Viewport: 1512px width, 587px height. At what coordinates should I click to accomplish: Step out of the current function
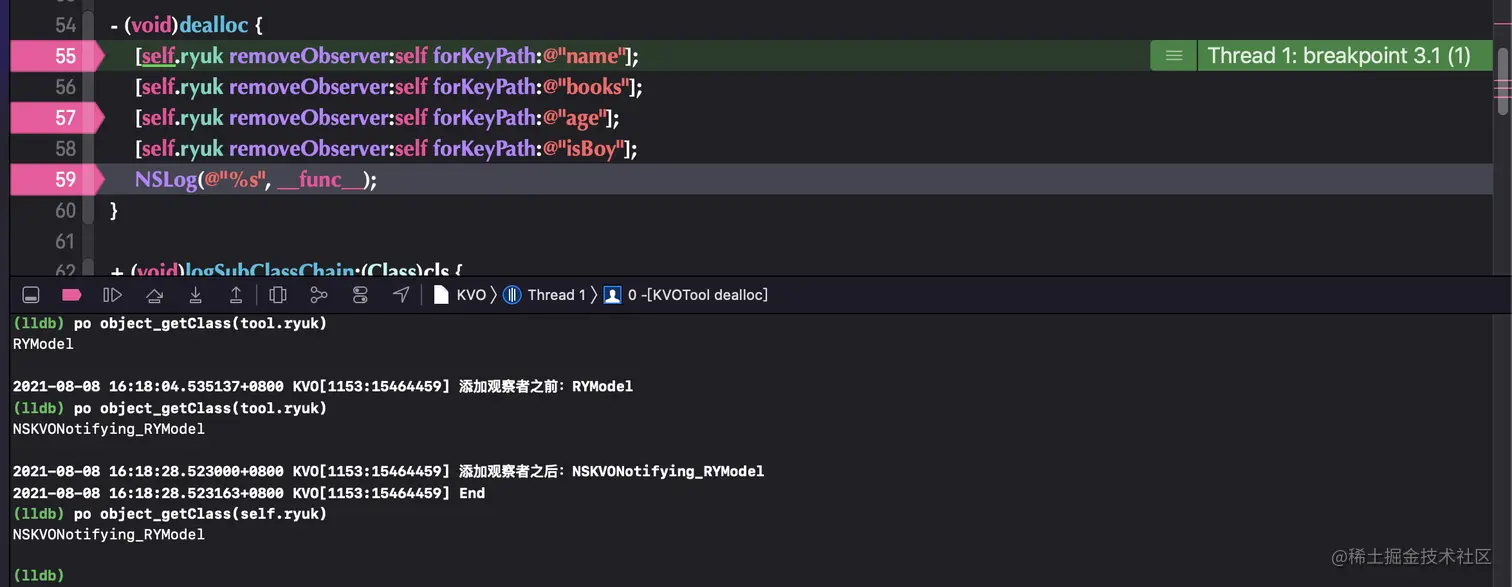tap(236, 295)
